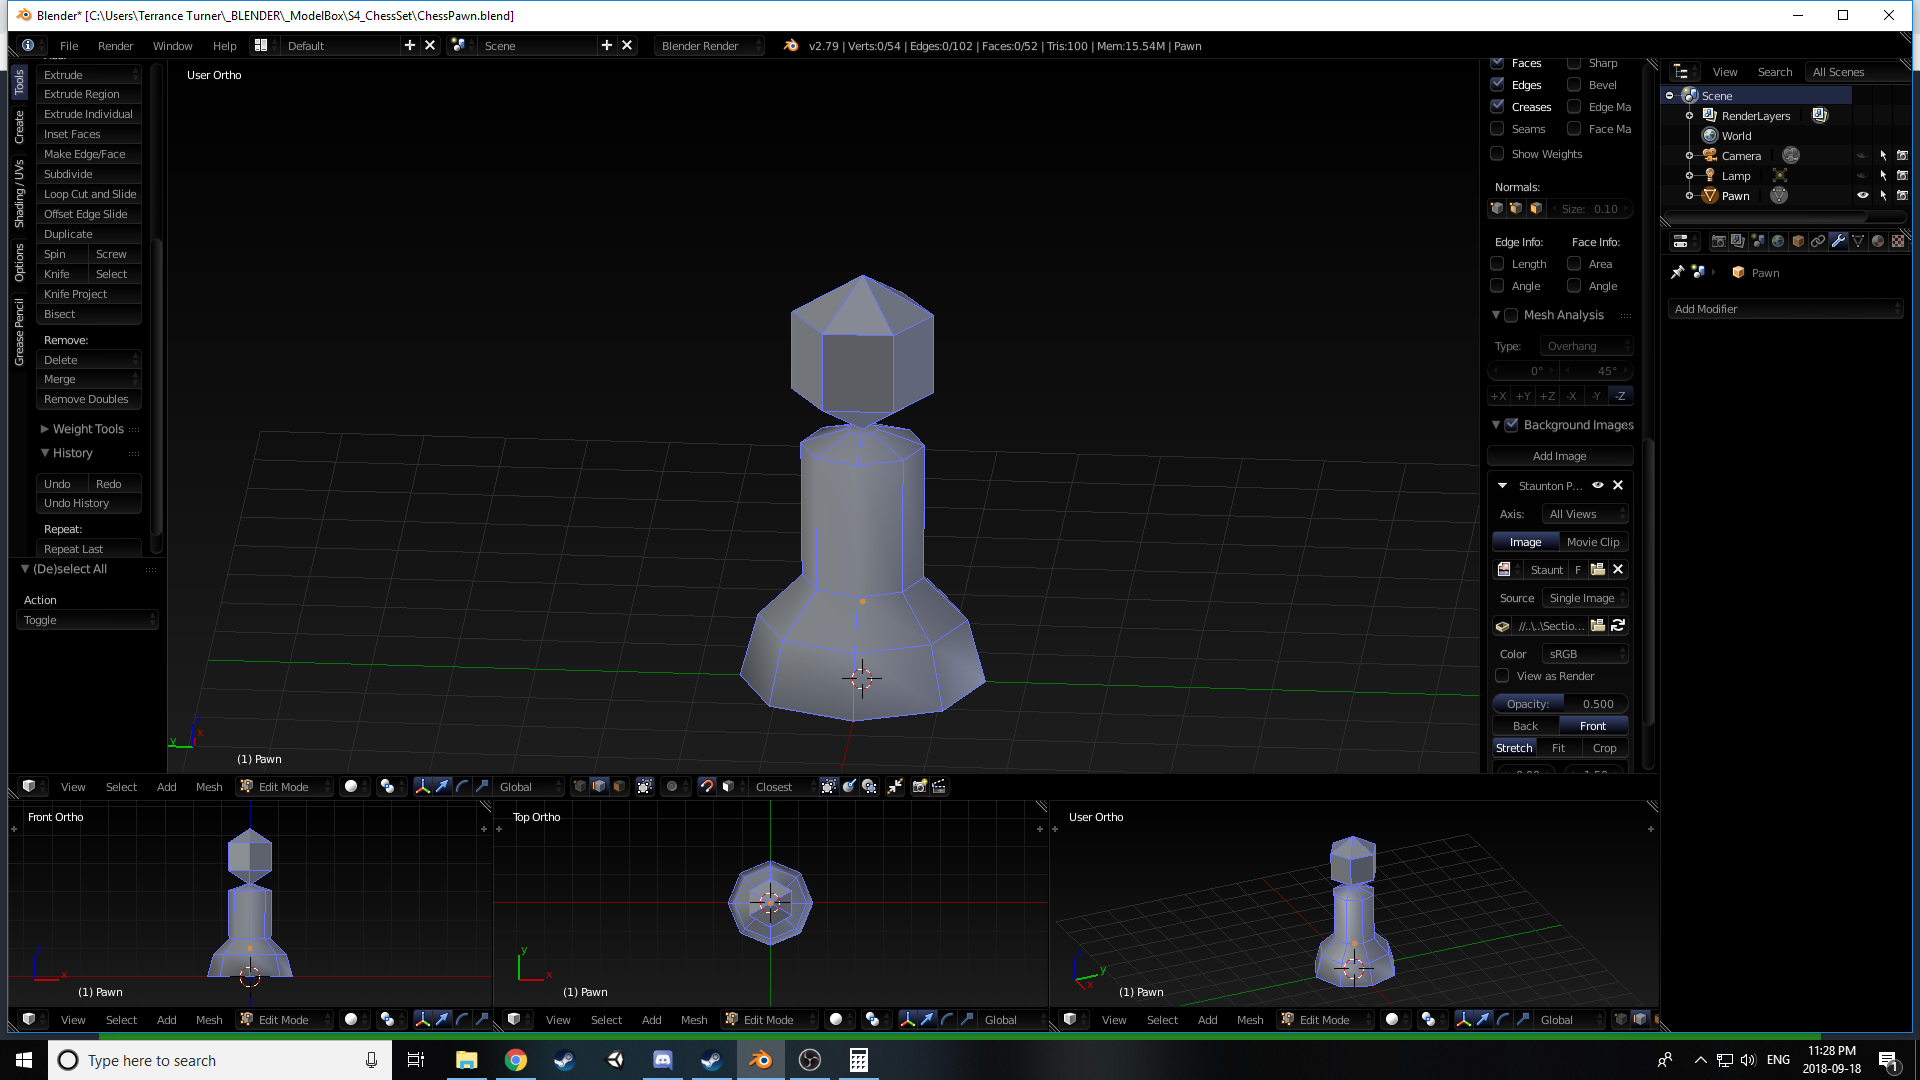This screenshot has height=1080, width=1920.
Task: Open the World properties tab icon
Action: click(1778, 241)
